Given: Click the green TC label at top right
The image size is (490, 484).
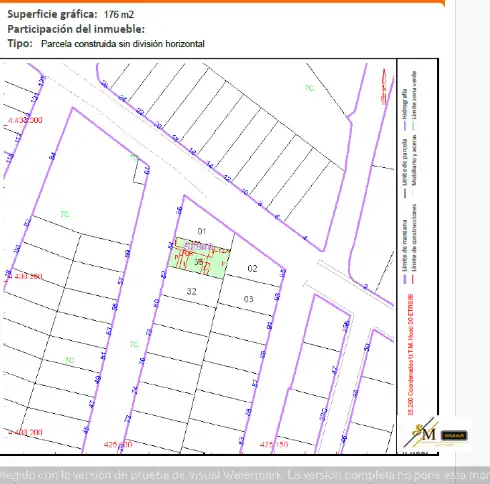Looking at the screenshot, I should 310,88.
